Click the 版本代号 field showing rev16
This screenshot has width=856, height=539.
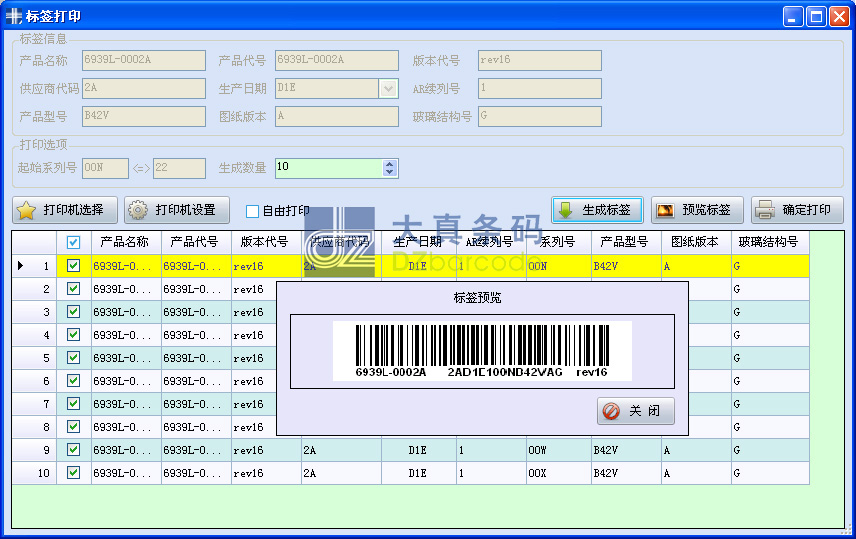pos(540,60)
